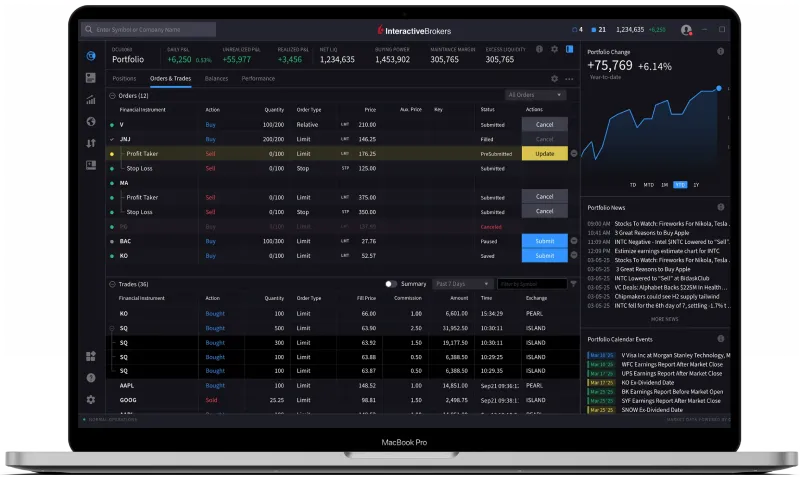Viewport: 800px width, 477px height.
Task: Open calendar event 'SNOW Ex-Dividend Date'
Action: 652,410
